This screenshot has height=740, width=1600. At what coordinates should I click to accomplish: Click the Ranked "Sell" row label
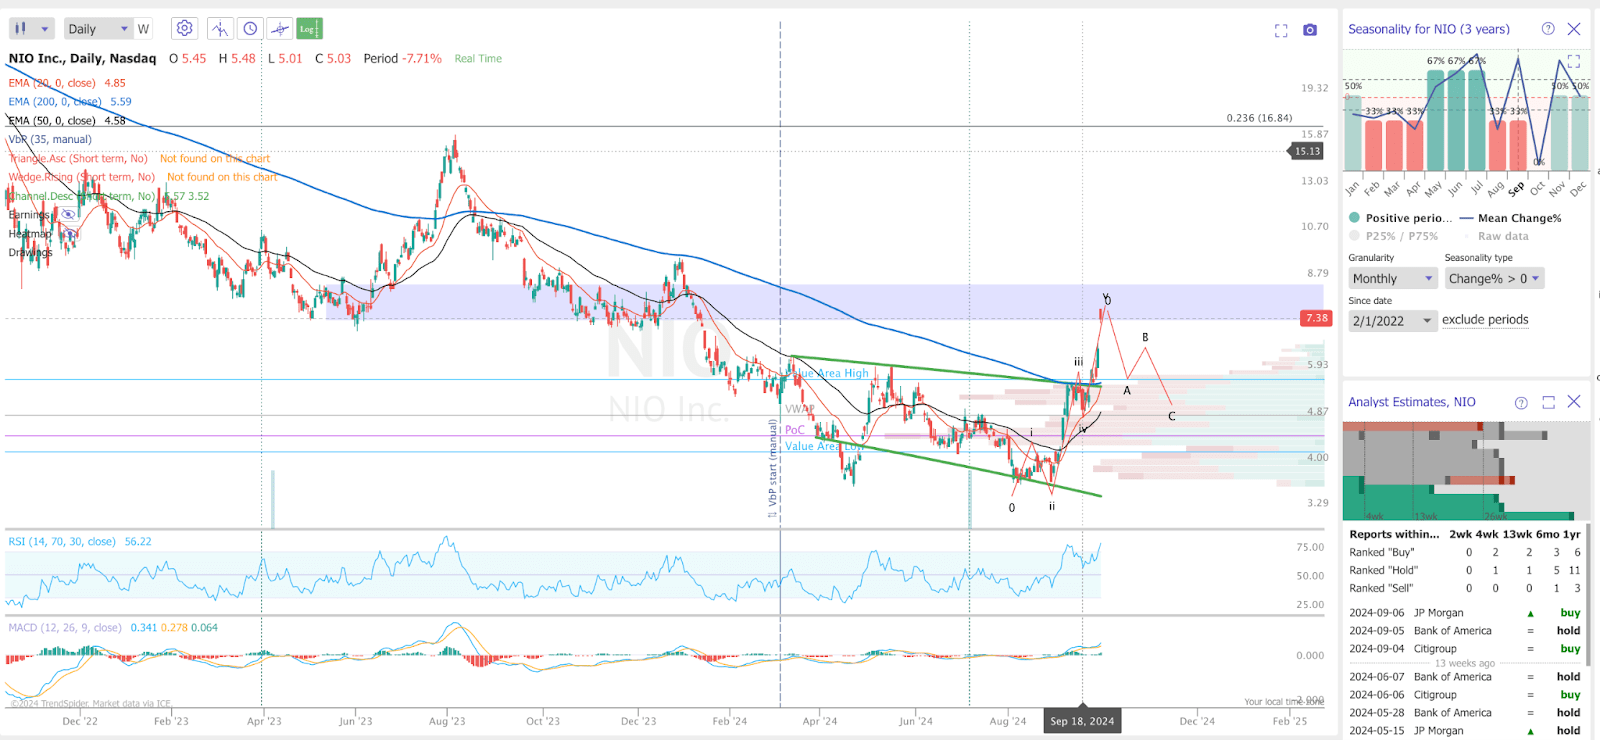coord(1381,588)
